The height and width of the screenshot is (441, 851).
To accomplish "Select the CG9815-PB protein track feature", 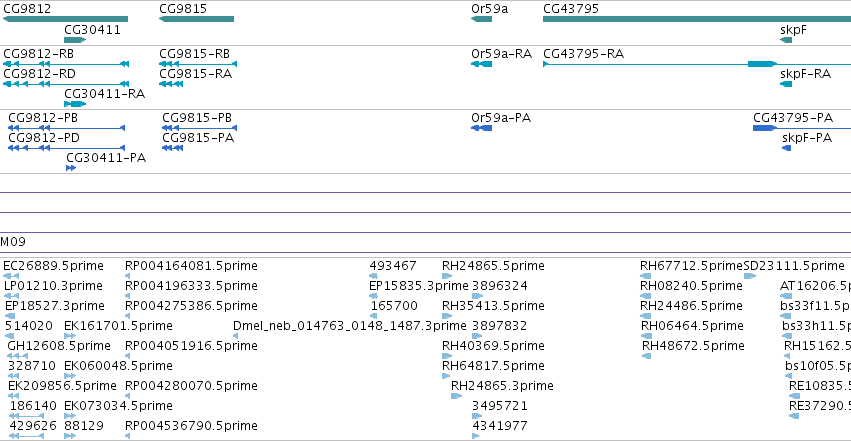I will (x=199, y=128).
